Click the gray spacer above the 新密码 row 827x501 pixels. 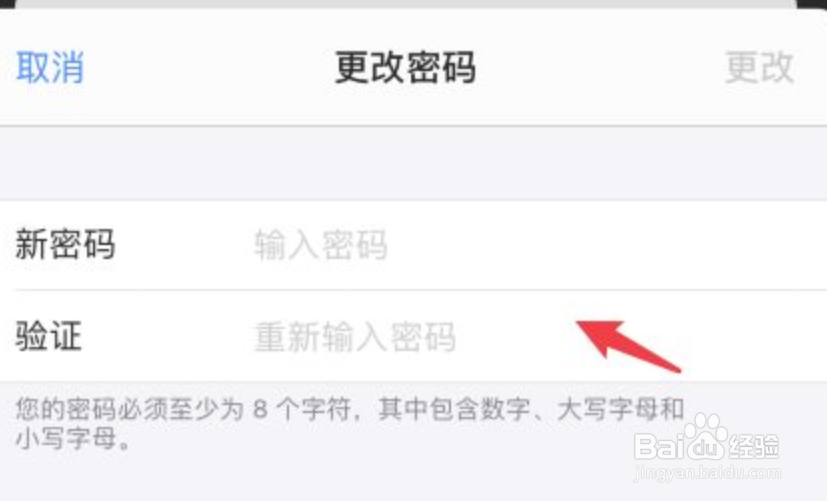[414, 163]
